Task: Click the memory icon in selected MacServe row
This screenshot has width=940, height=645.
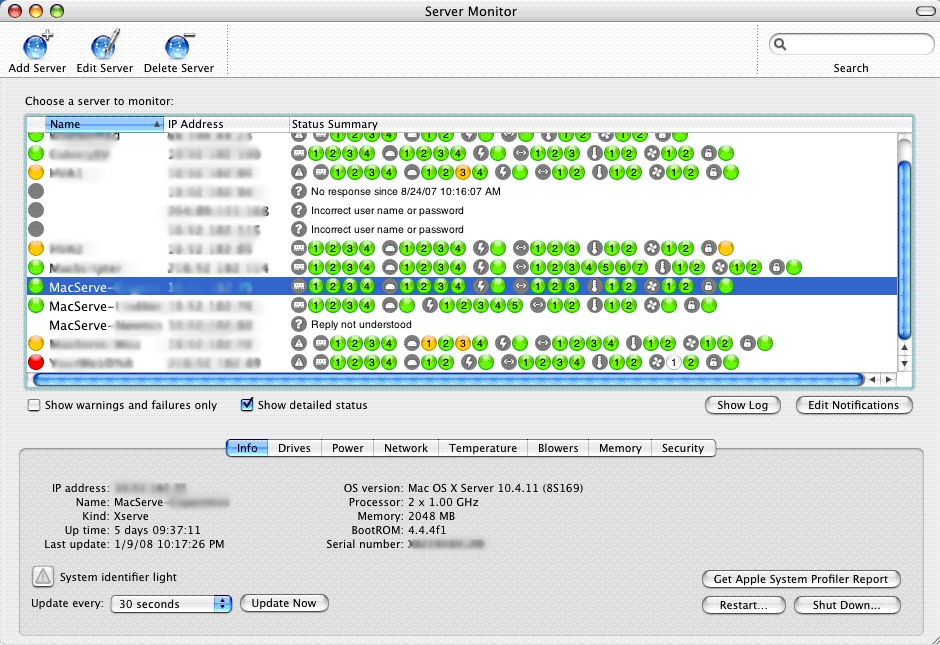Action: (299, 287)
